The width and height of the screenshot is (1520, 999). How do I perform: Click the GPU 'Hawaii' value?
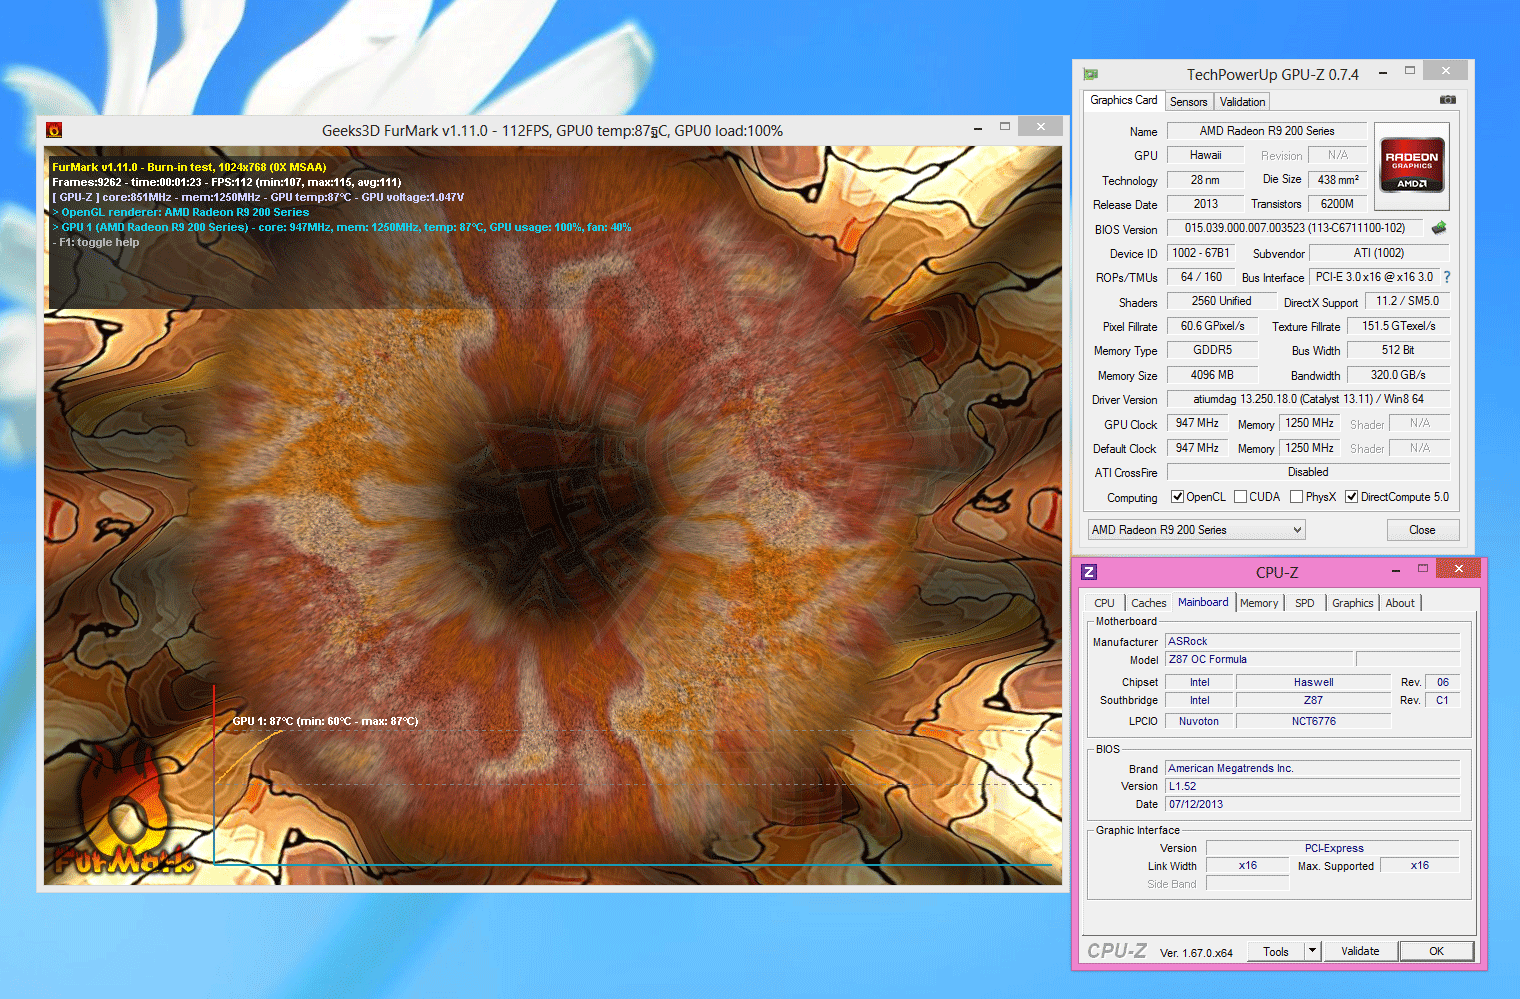pos(1205,155)
